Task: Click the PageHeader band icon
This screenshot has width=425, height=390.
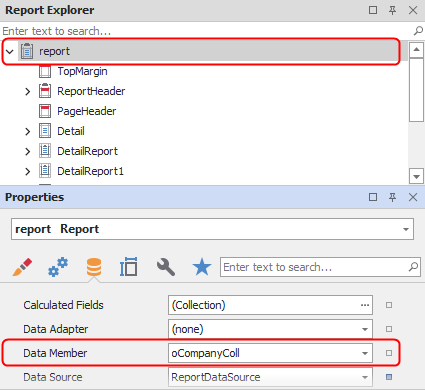Action: tap(45, 111)
